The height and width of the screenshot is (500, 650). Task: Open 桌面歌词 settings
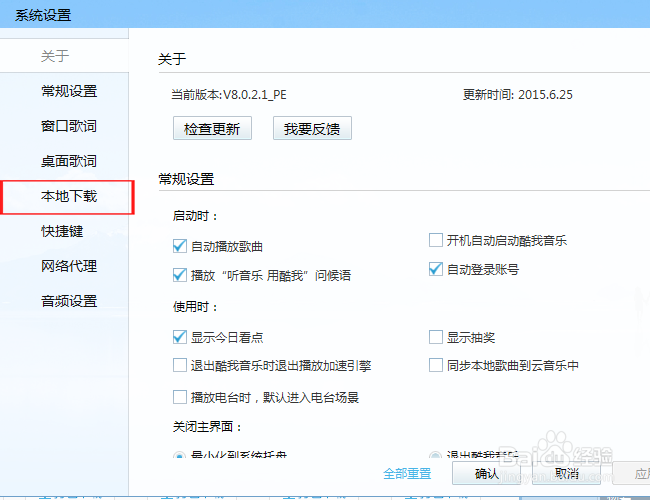(69, 161)
